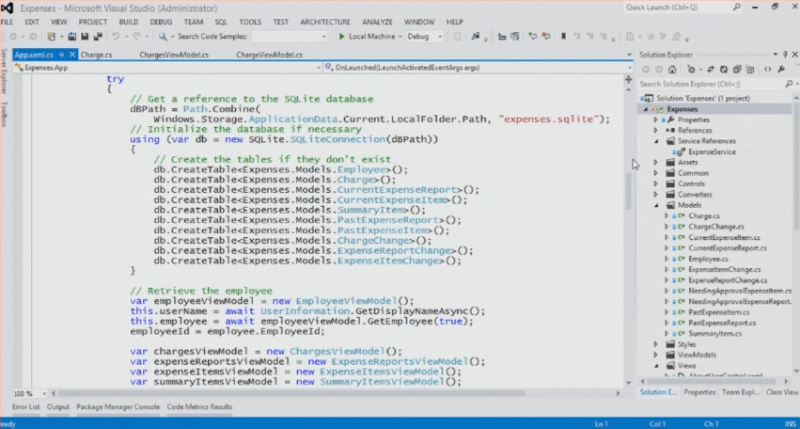
Task: Select Employee.cs in Solution Explorer
Action: 708,259
